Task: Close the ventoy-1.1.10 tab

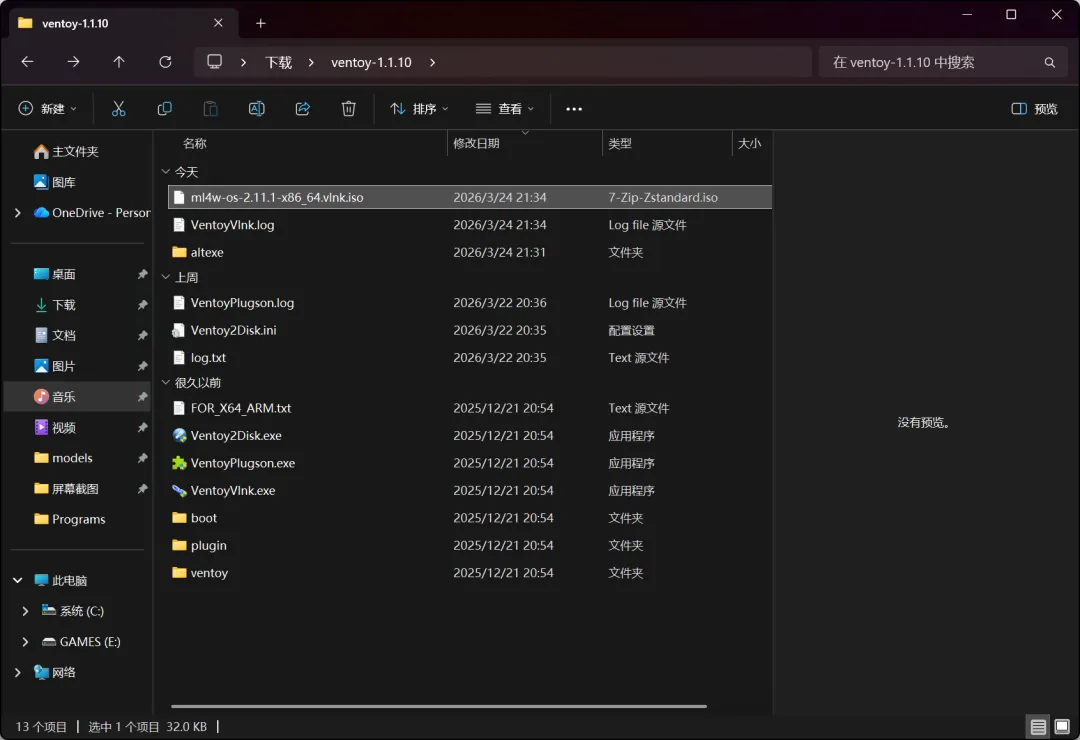Action: pos(218,23)
